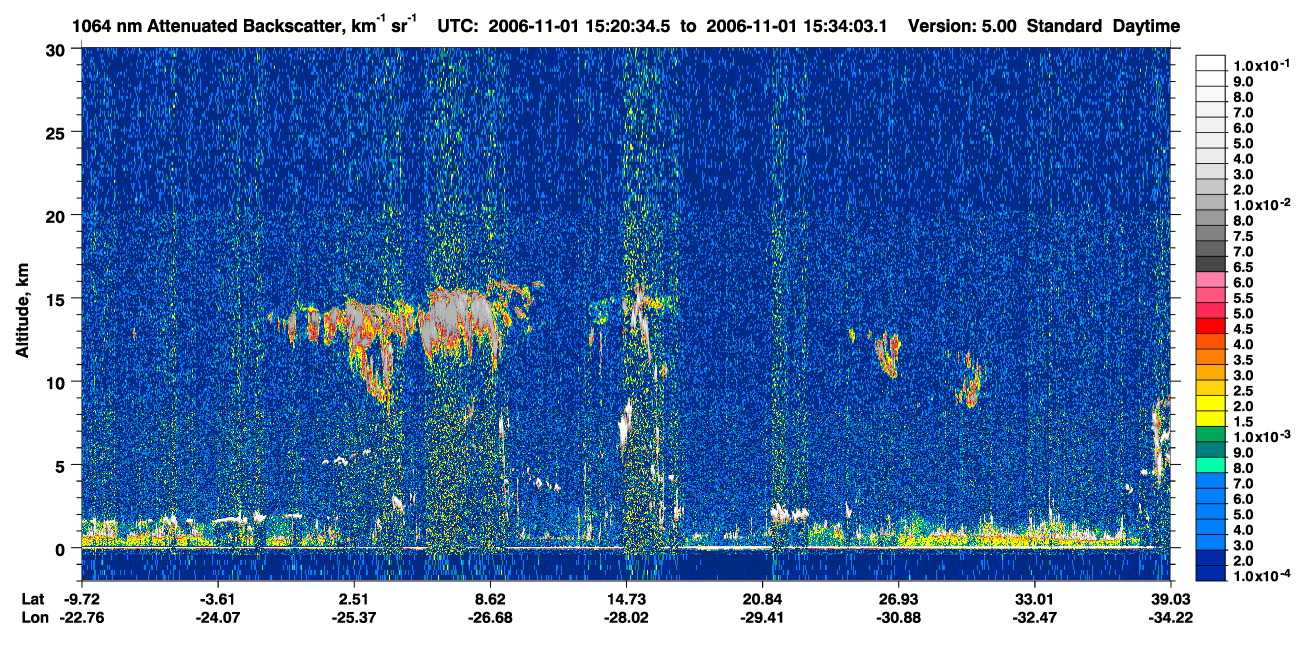Click the longitude value -30.88

tap(898, 617)
